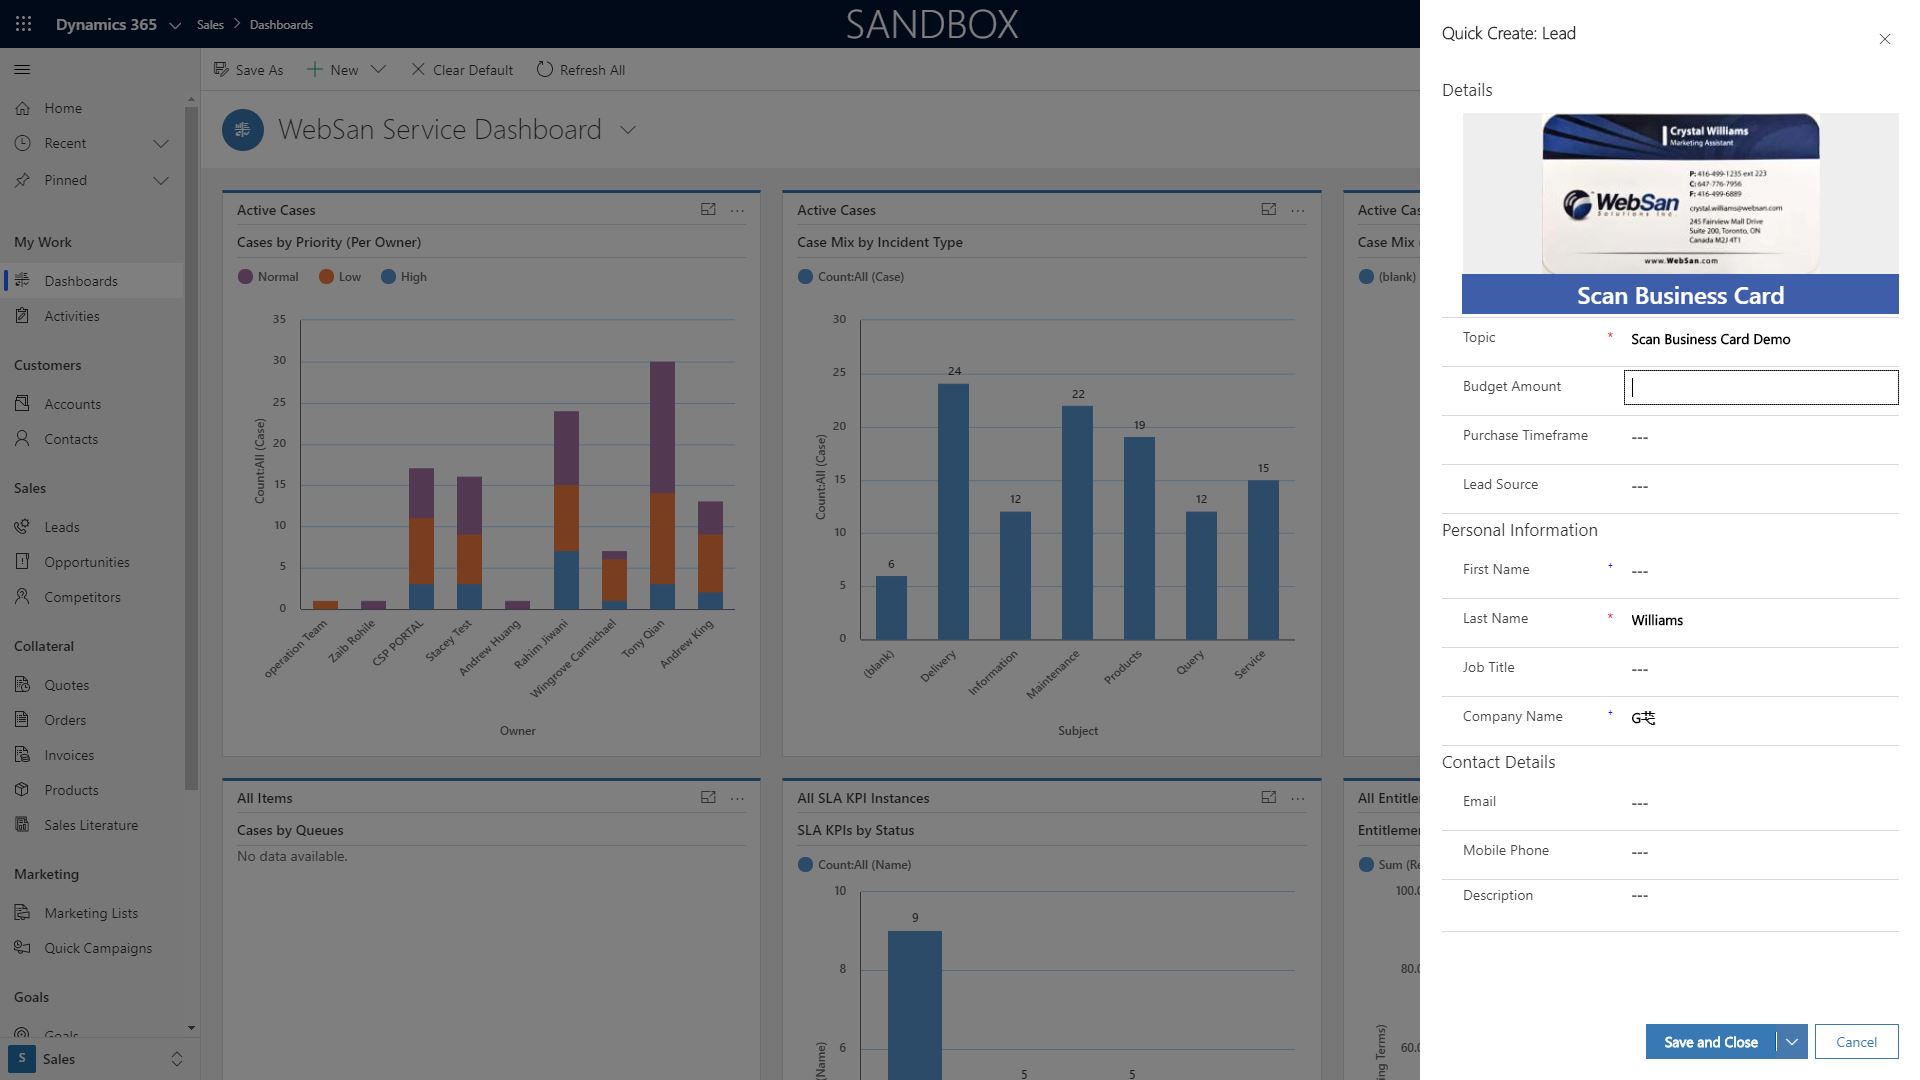This screenshot has width=1920, height=1080.
Task: Click the Clear Default command
Action: [462, 70]
